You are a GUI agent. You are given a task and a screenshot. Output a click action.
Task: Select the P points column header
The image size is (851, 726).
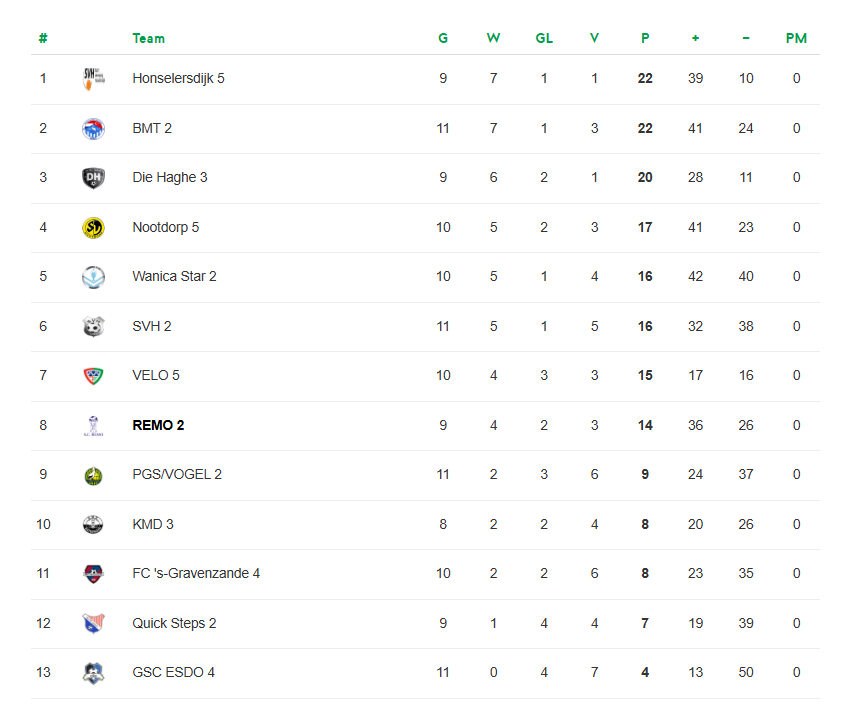(x=645, y=38)
